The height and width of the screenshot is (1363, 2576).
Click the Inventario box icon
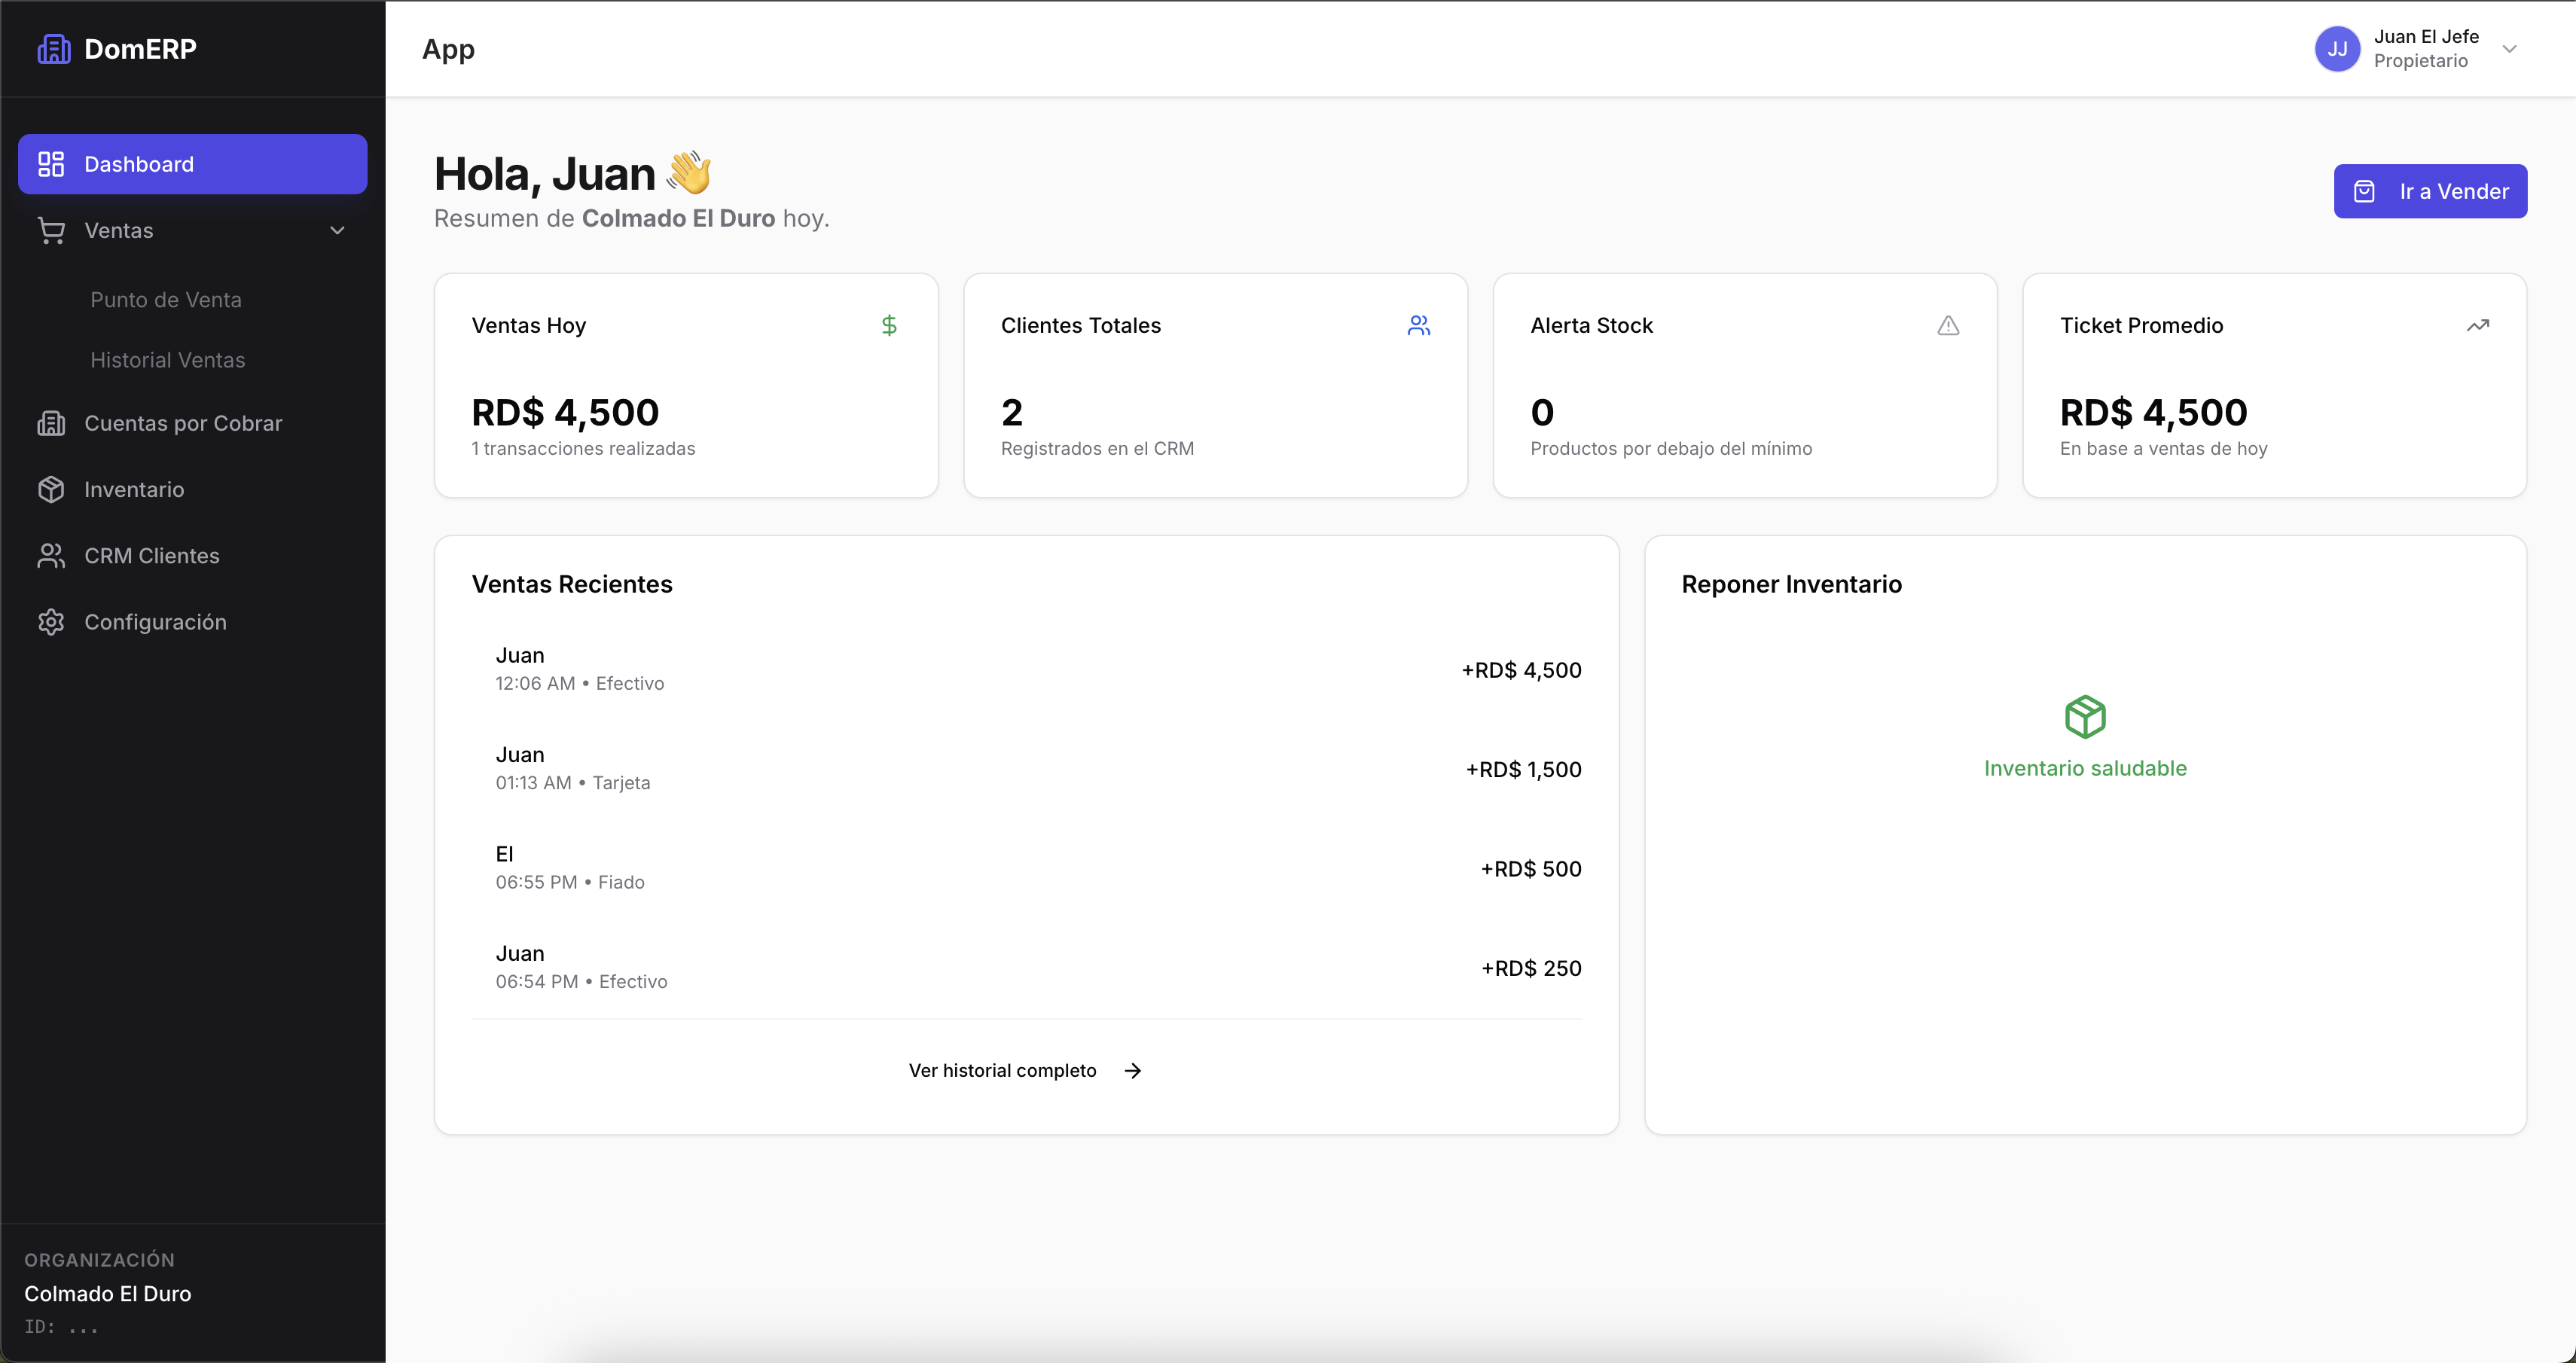coord(51,489)
